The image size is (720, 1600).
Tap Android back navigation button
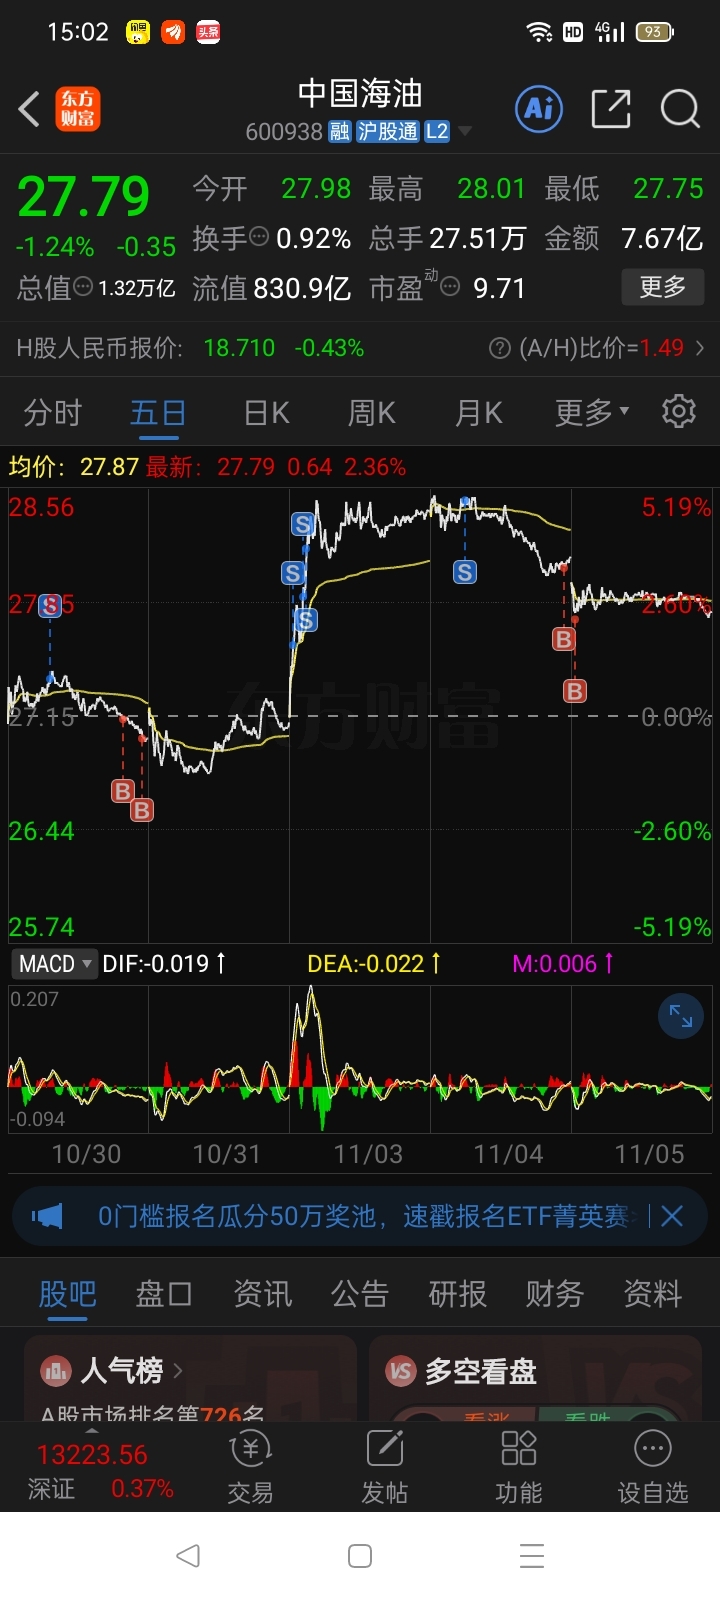187,1556
